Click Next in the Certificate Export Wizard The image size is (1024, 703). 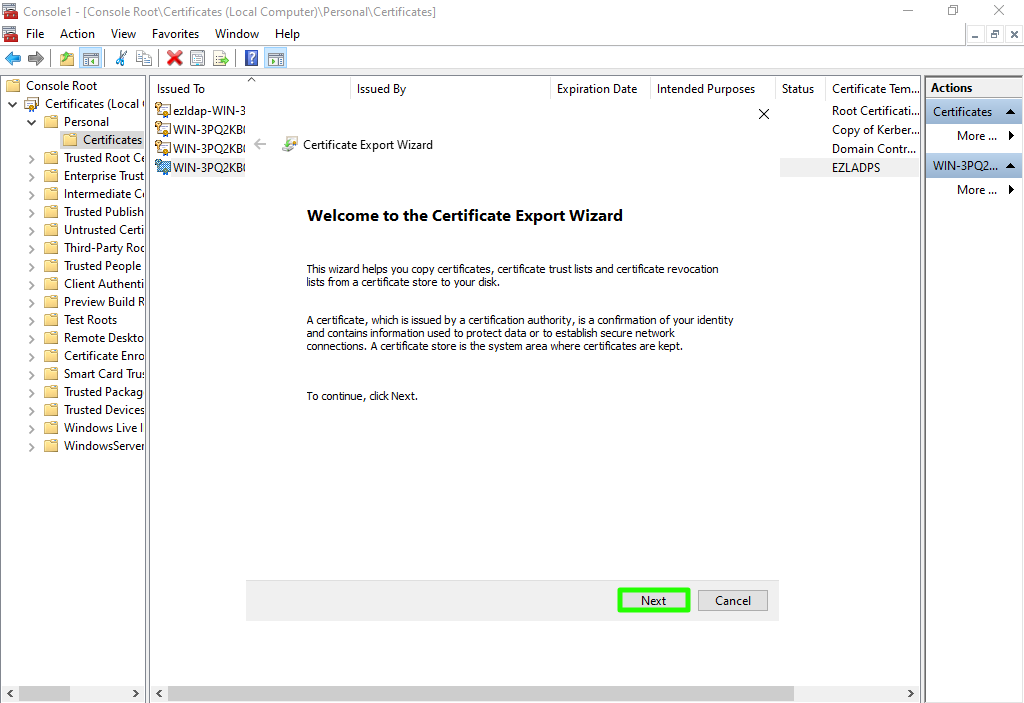click(653, 600)
